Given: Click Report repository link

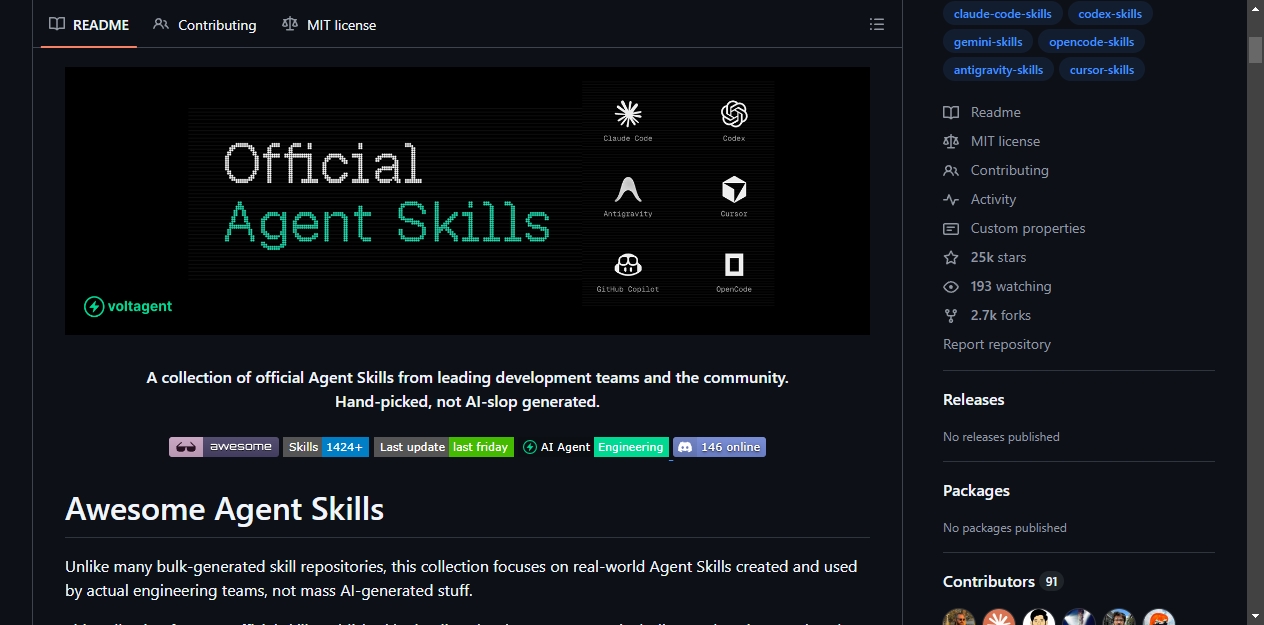Looking at the screenshot, I should tap(996, 344).
